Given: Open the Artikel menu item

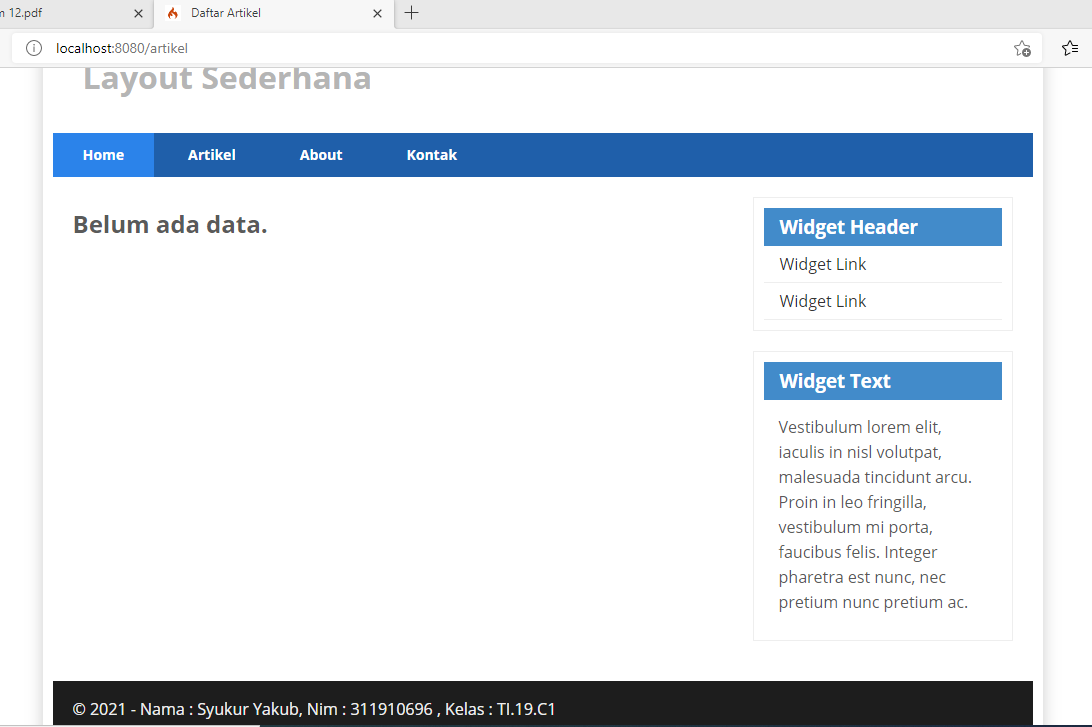Looking at the screenshot, I should pyautogui.click(x=211, y=155).
